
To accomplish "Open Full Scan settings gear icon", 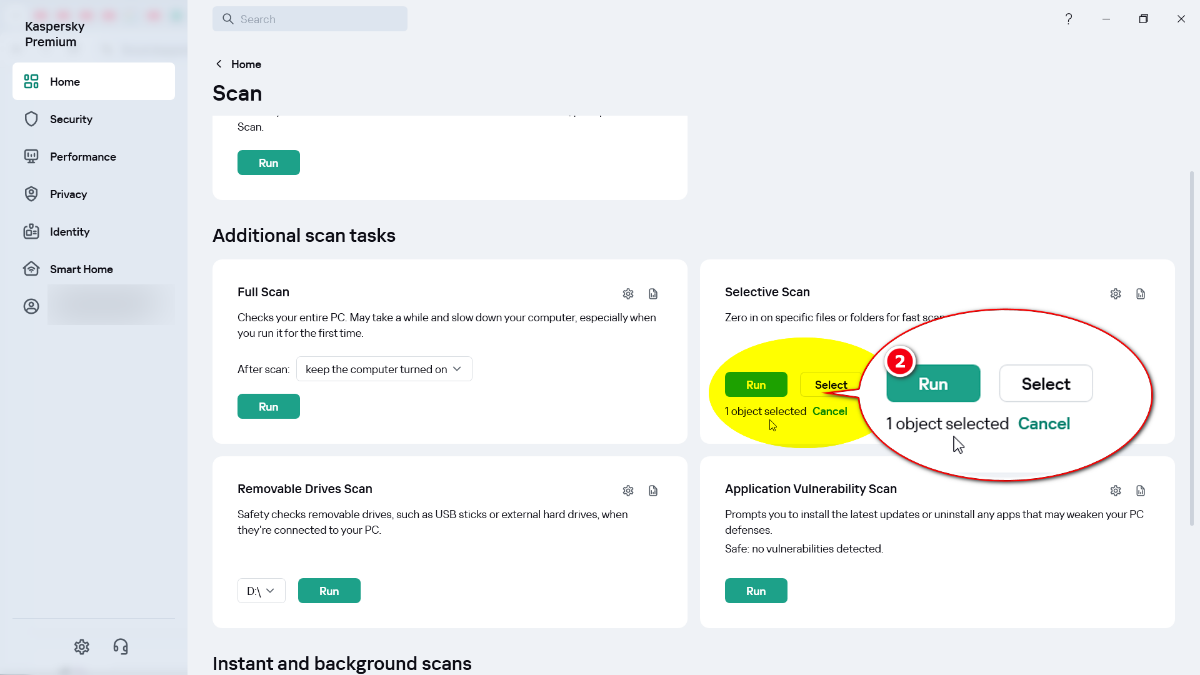I will [x=628, y=294].
